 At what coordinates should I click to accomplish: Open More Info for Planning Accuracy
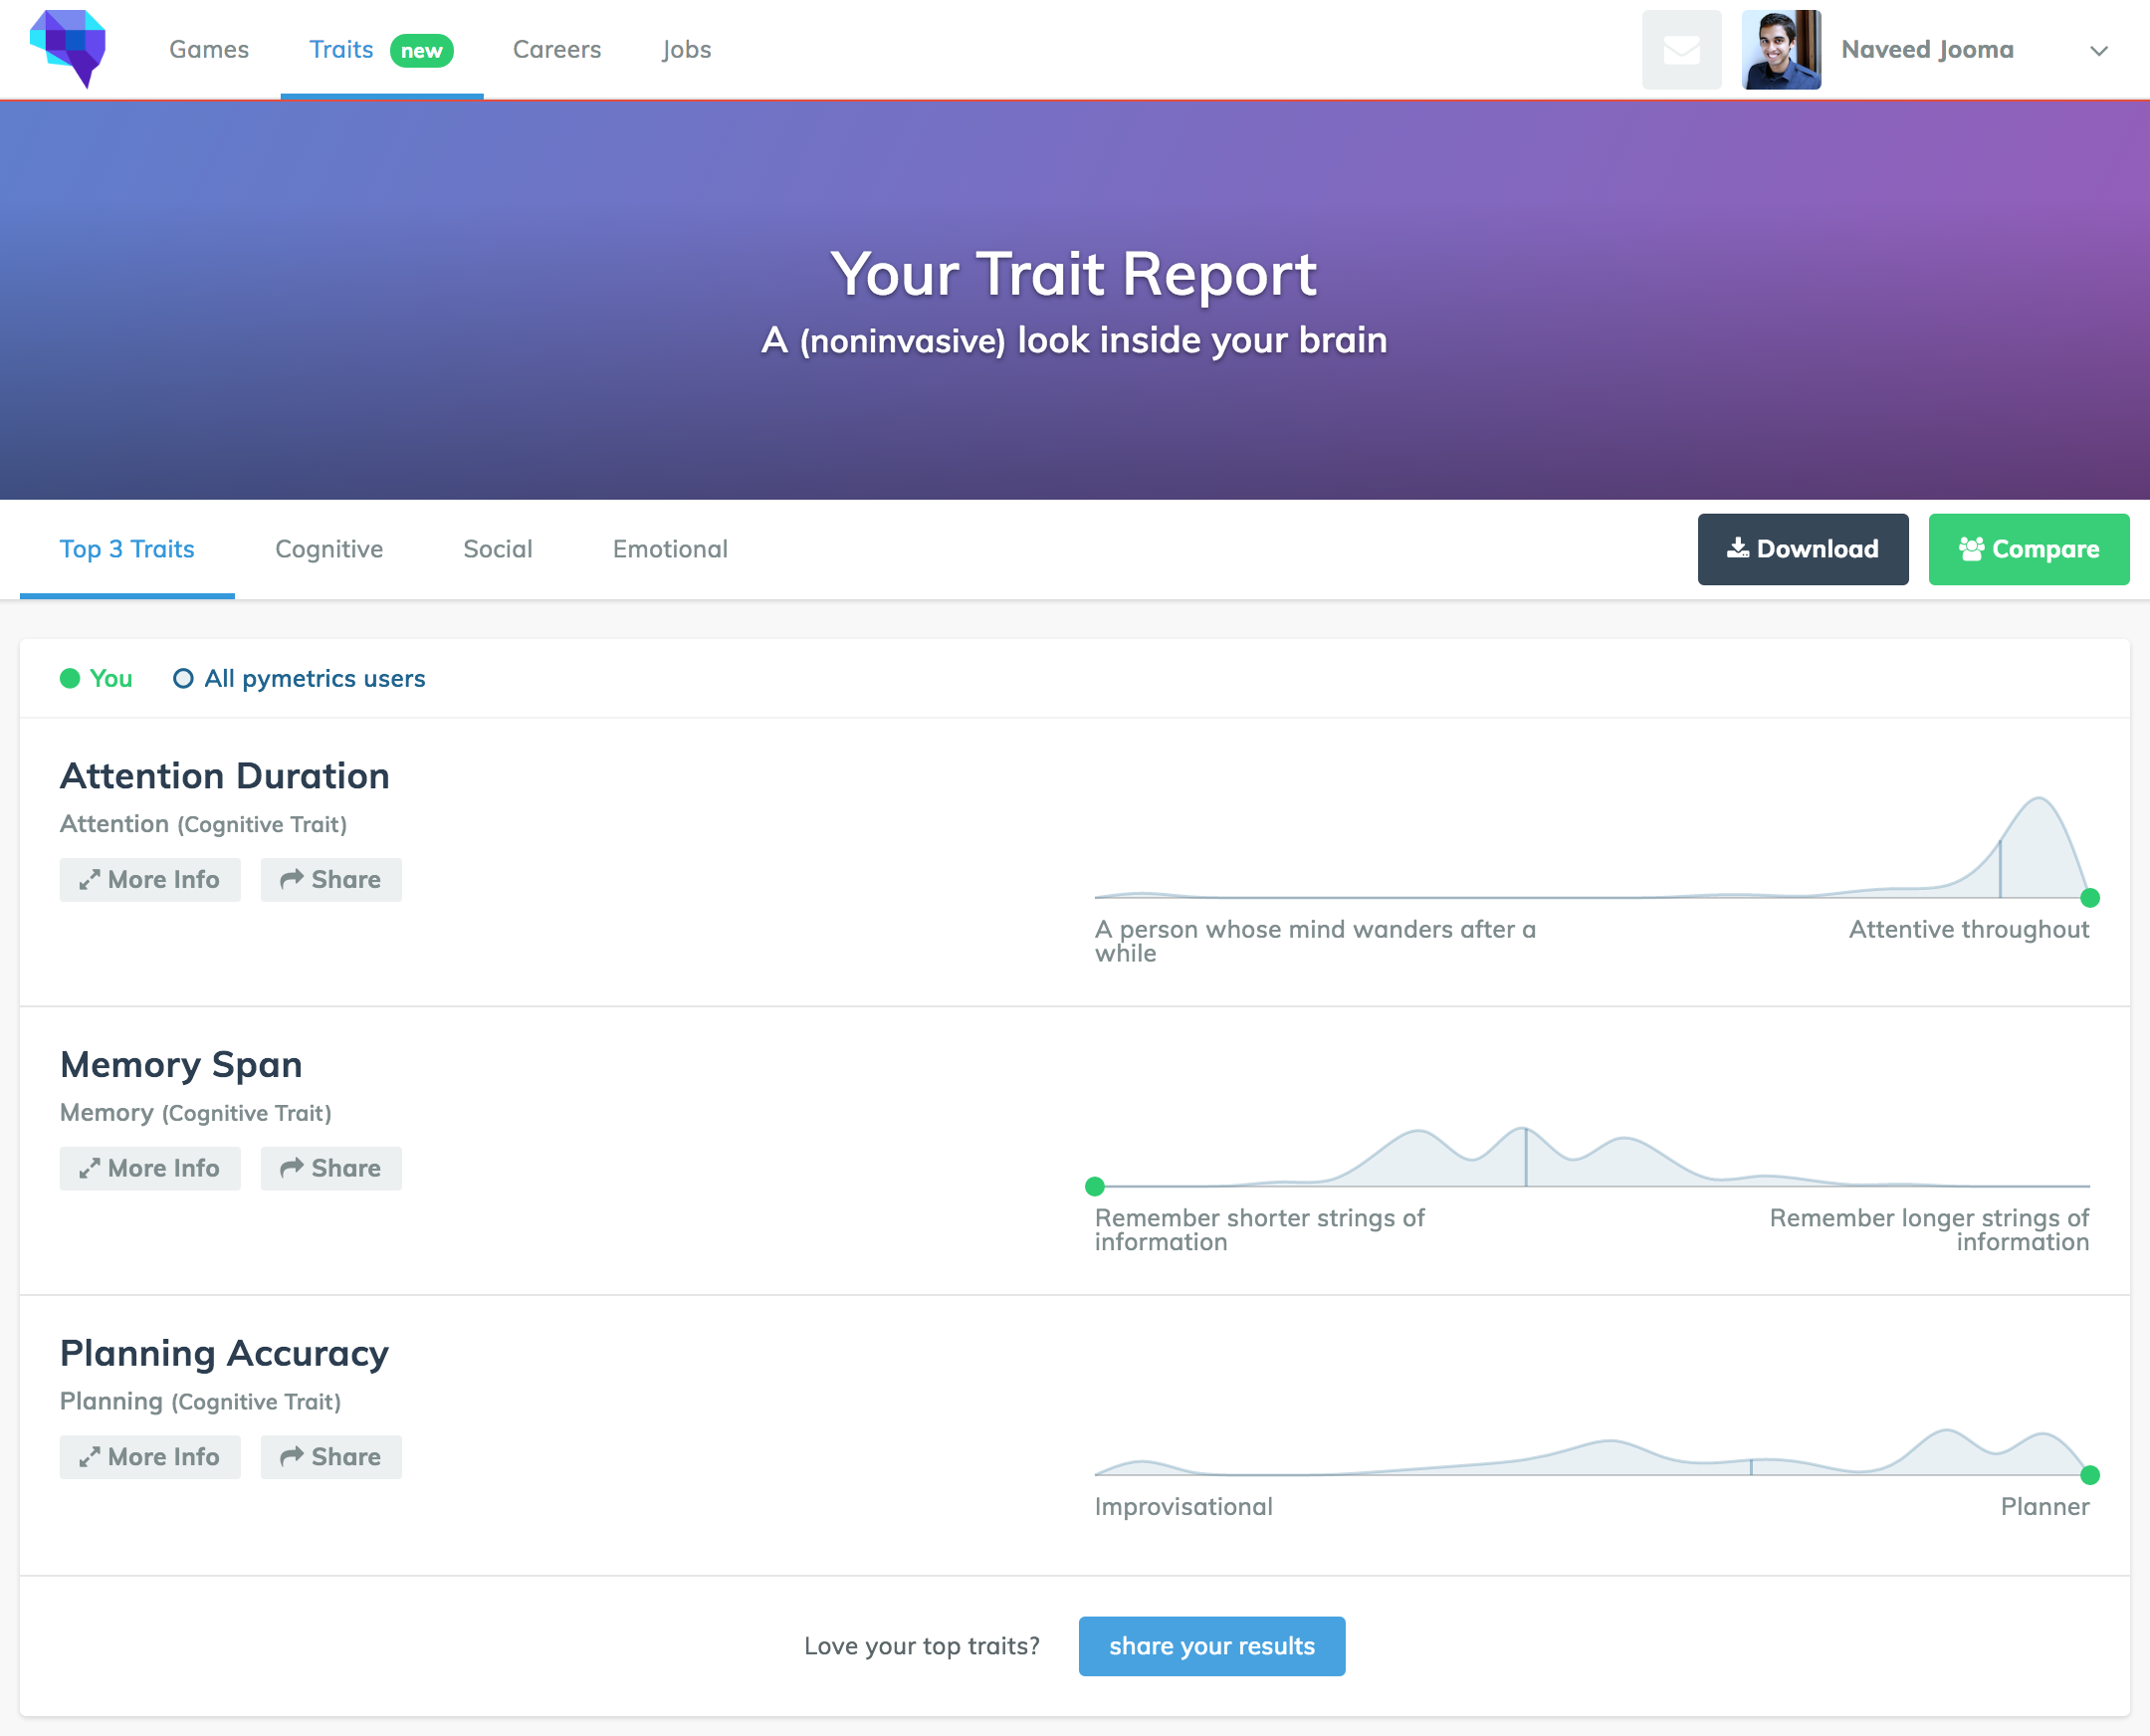click(x=150, y=1457)
